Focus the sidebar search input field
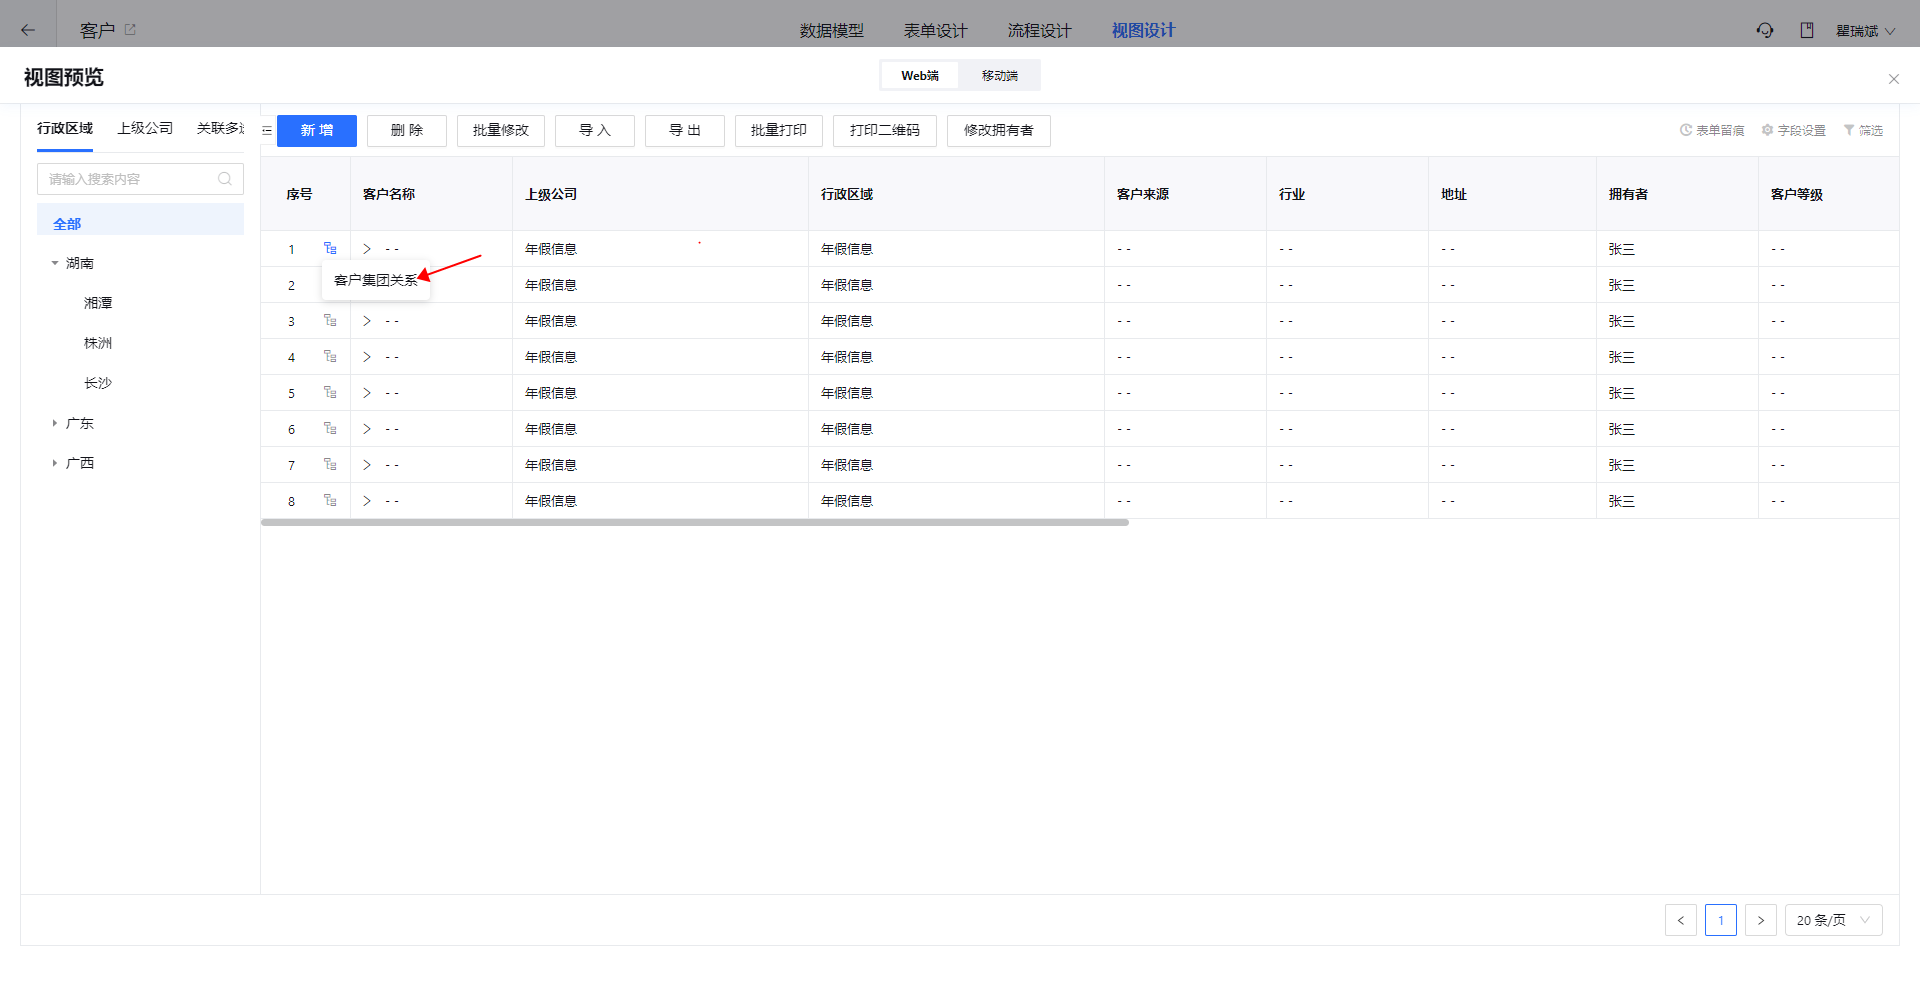The image size is (1920, 993). click(140, 179)
